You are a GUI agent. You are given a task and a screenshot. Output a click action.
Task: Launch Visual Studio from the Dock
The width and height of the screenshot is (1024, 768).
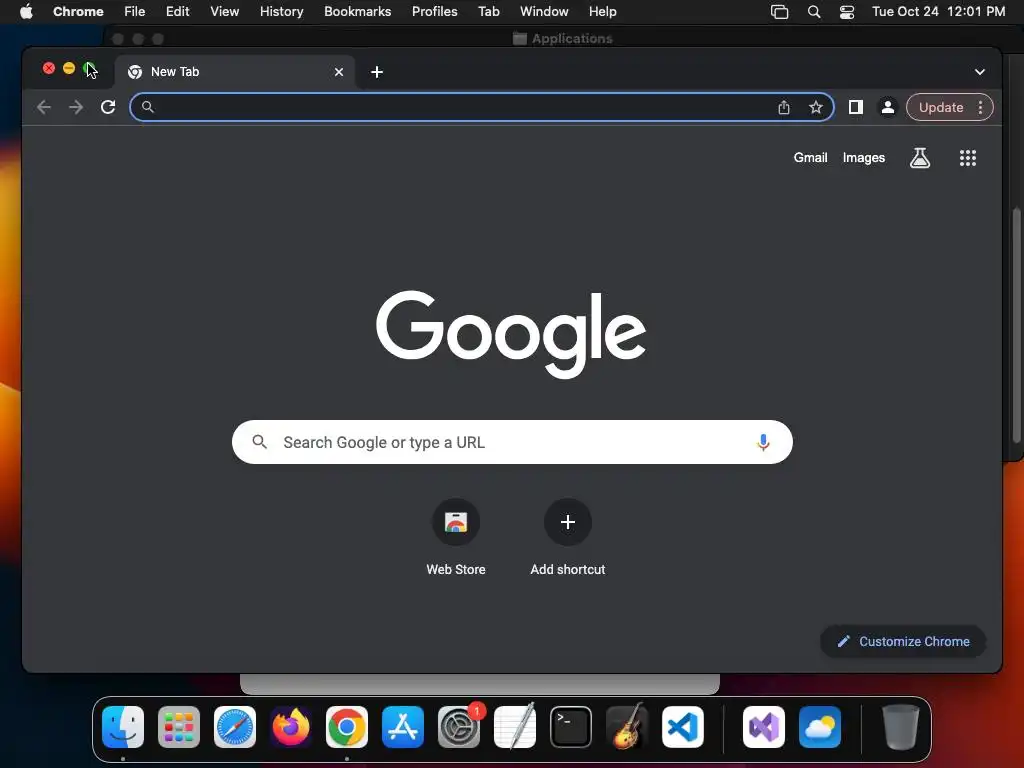[x=763, y=727]
